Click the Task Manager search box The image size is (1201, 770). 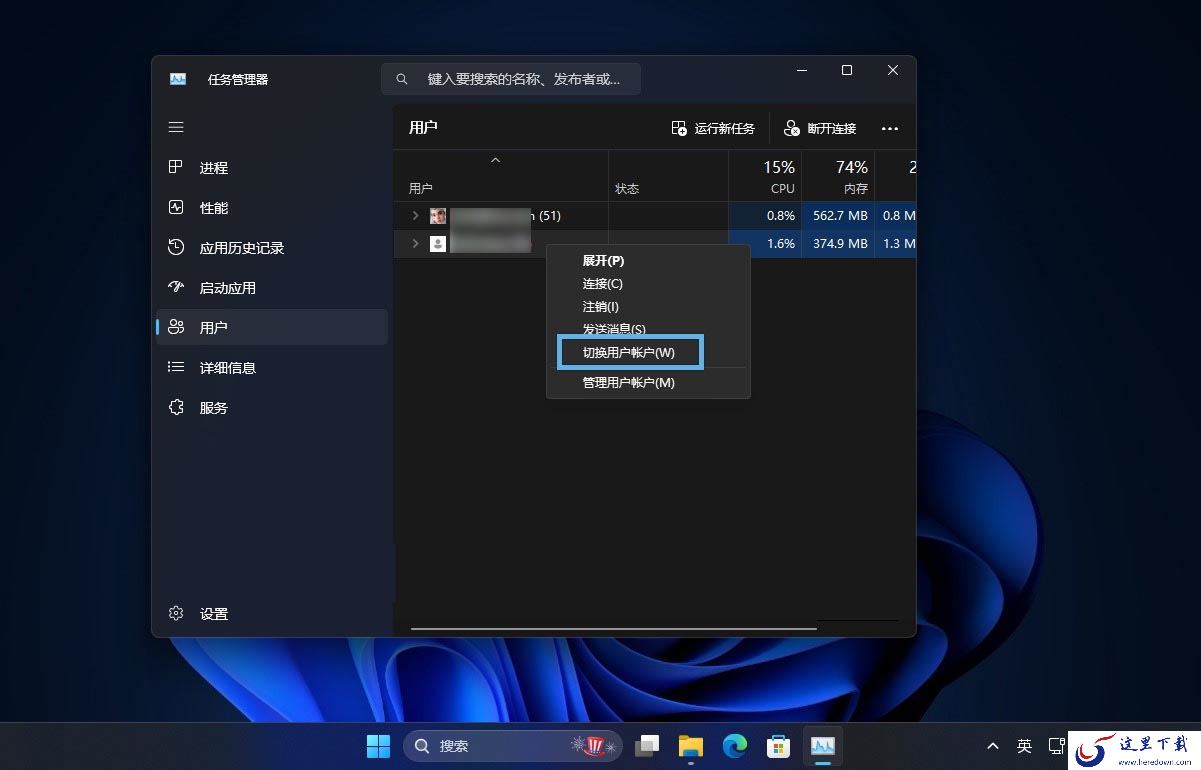(511, 79)
